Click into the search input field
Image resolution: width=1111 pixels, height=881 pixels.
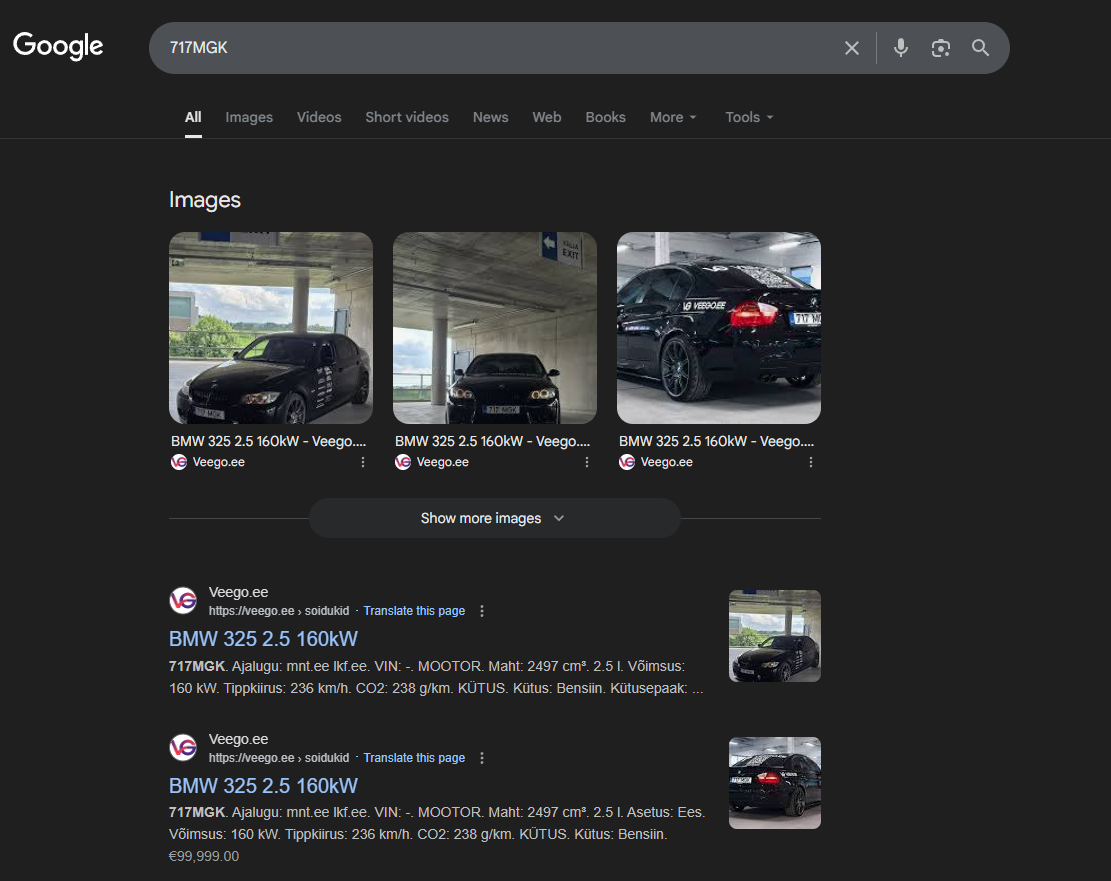coord(490,48)
